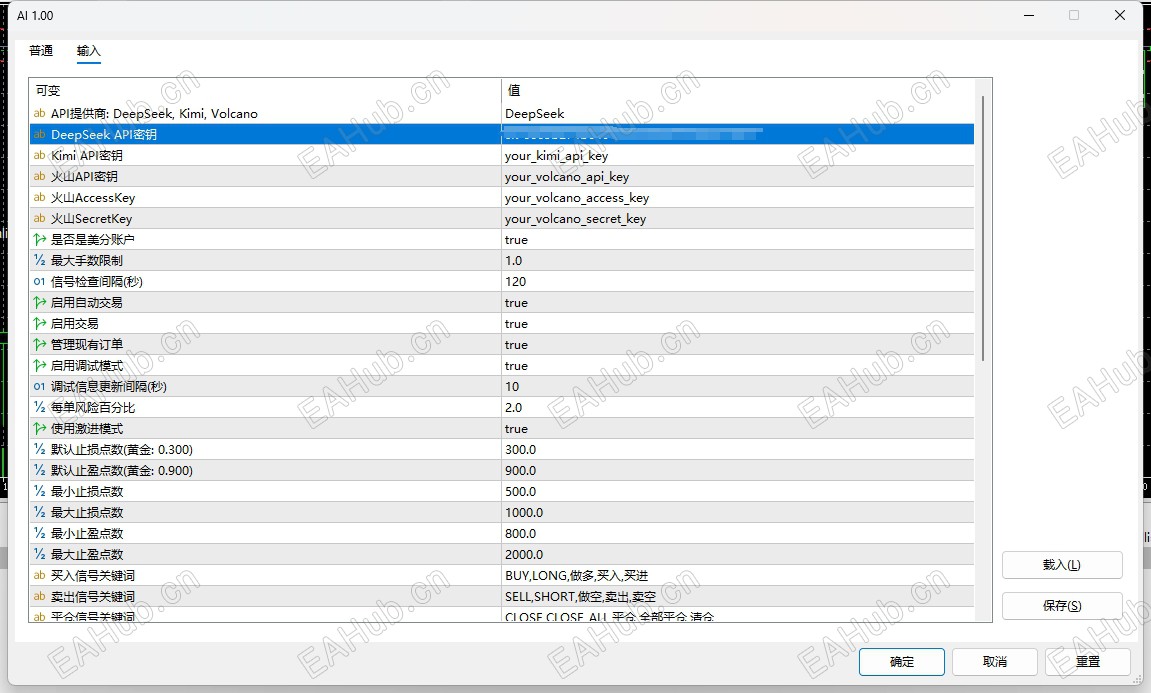The height and width of the screenshot is (693, 1151).
Task: Click the bool icon beside 管理现有订单
Action: point(40,344)
